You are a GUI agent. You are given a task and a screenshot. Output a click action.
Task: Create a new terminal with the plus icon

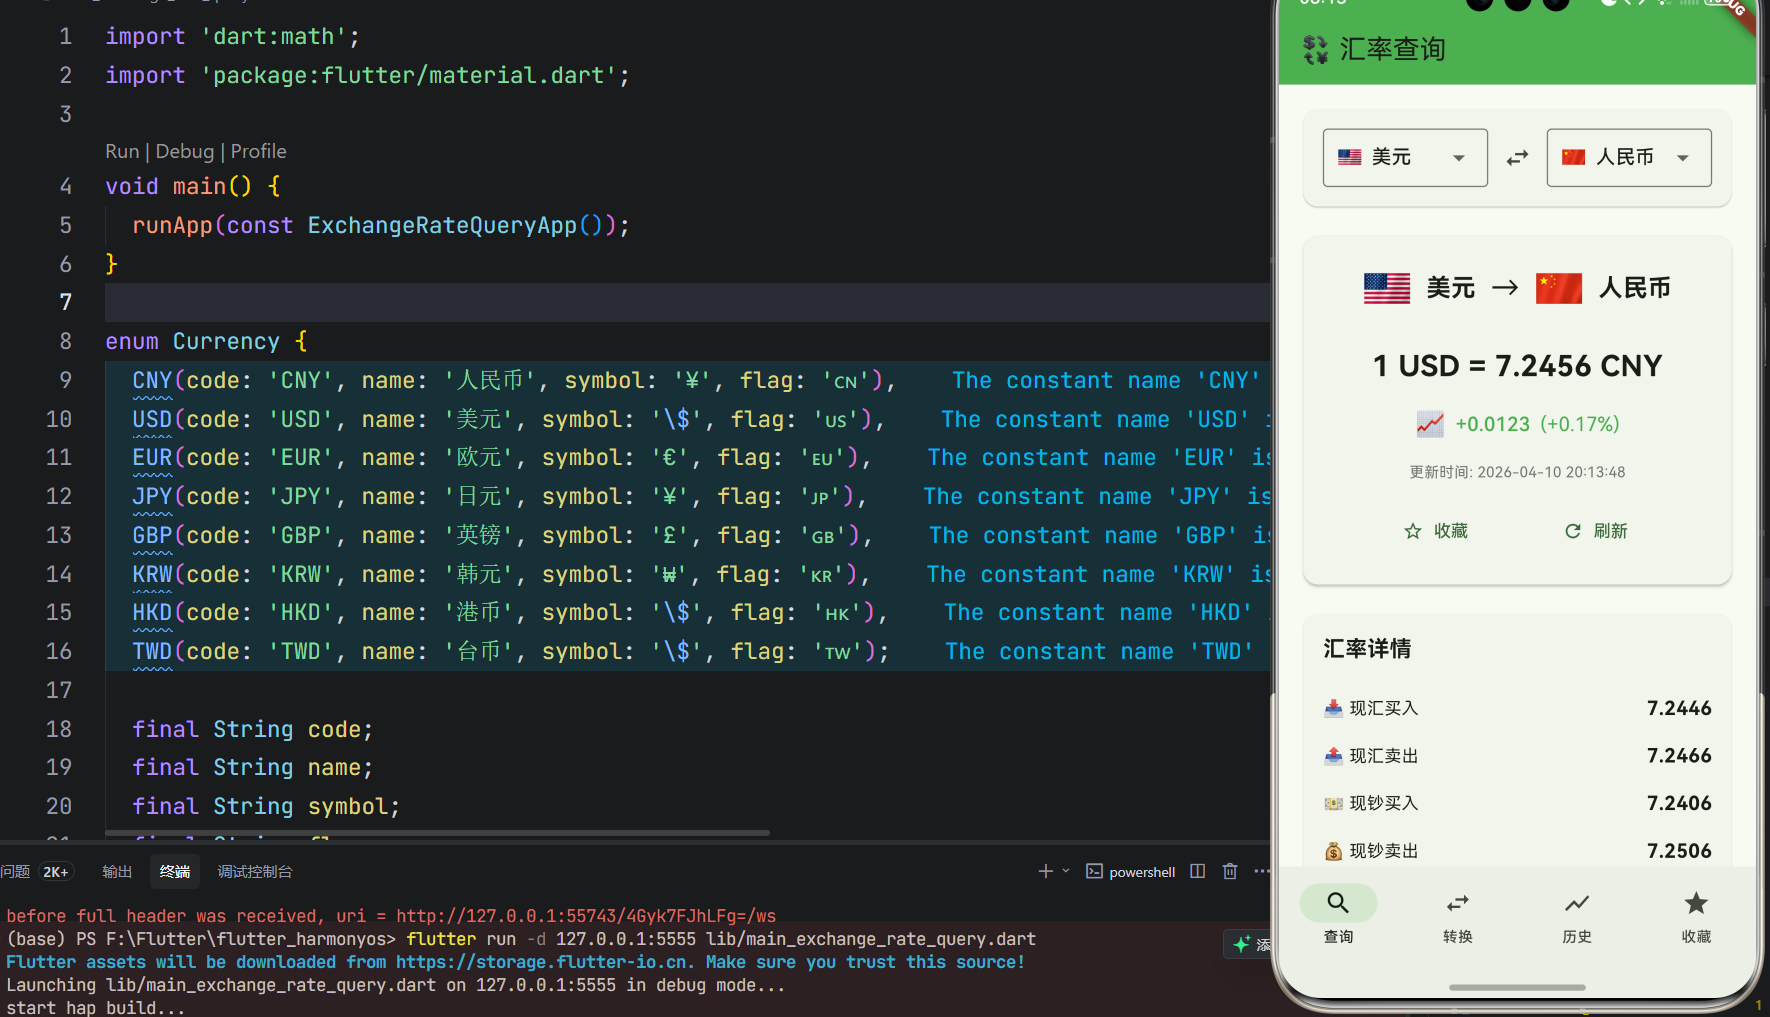[x=1045, y=871]
